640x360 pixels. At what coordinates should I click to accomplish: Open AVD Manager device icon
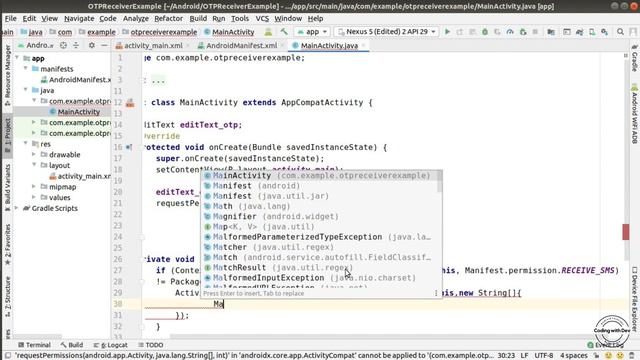tap(592, 31)
